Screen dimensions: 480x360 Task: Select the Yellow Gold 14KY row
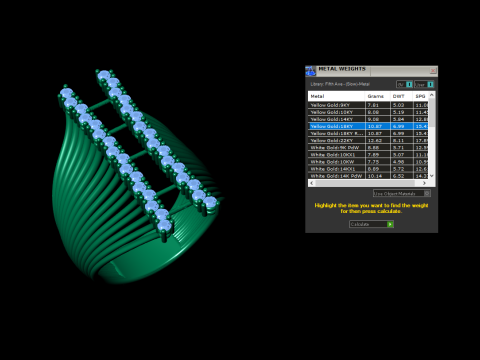(368, 119)
